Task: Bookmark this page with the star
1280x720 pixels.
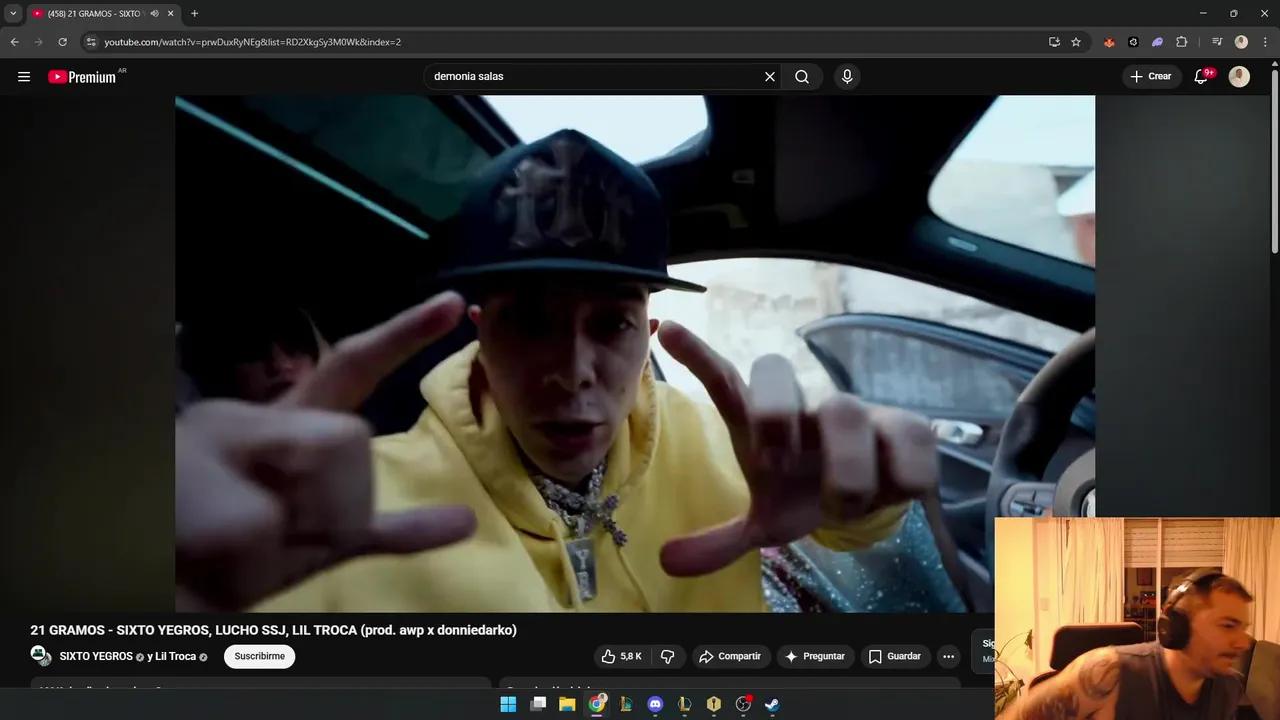Action: click(1076, 42)
